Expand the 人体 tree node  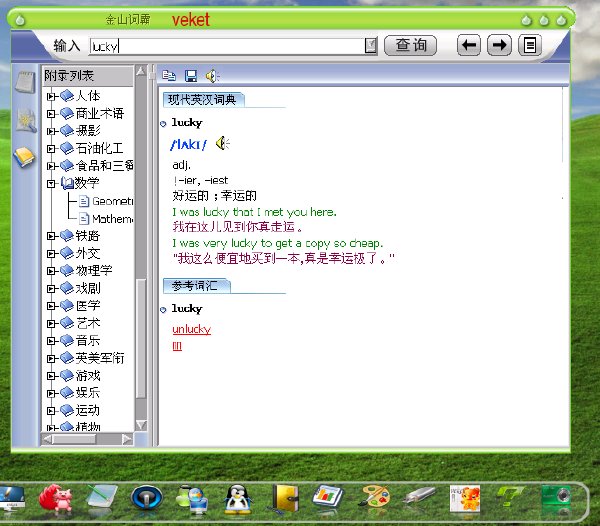[x=51, y=96]
